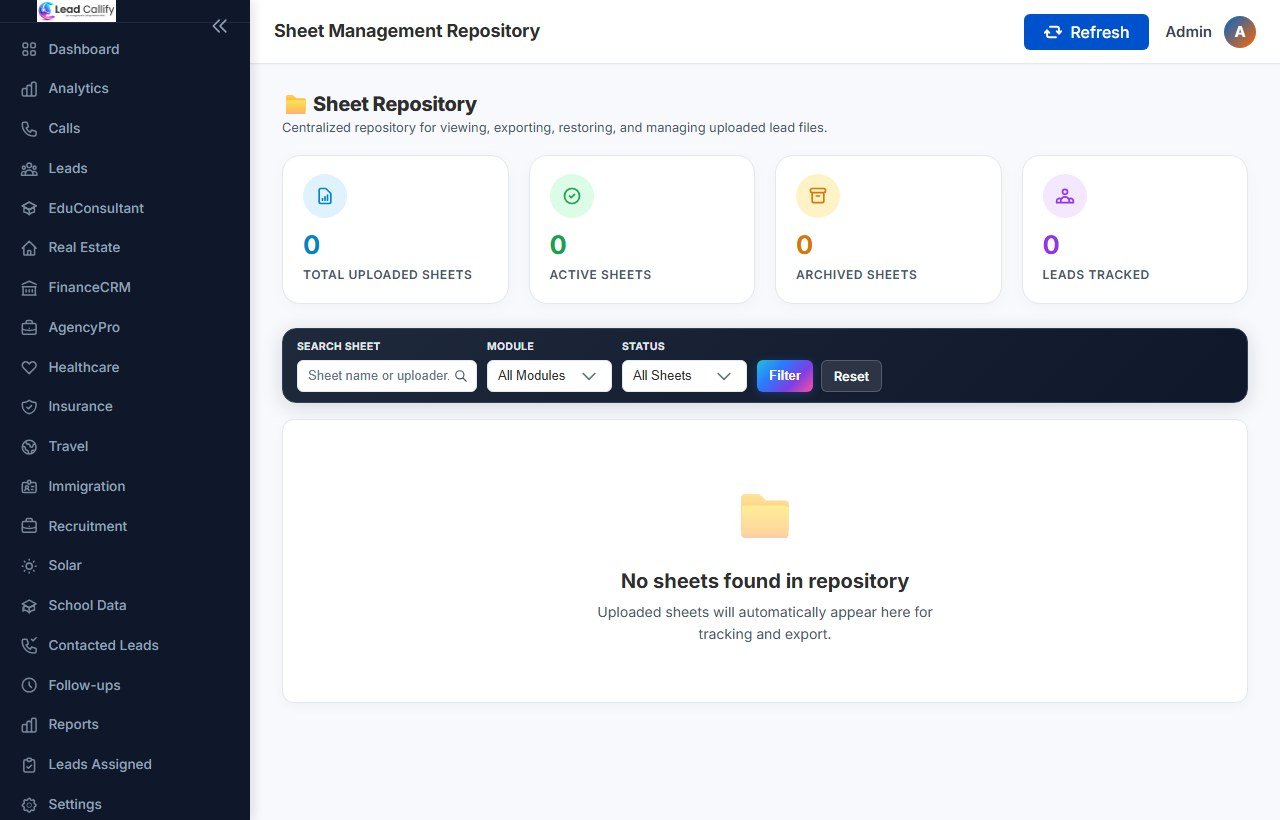
Task: Click the Contacted Leads phone-check icon
Action: pyautogui.click(x=29, y=646)
